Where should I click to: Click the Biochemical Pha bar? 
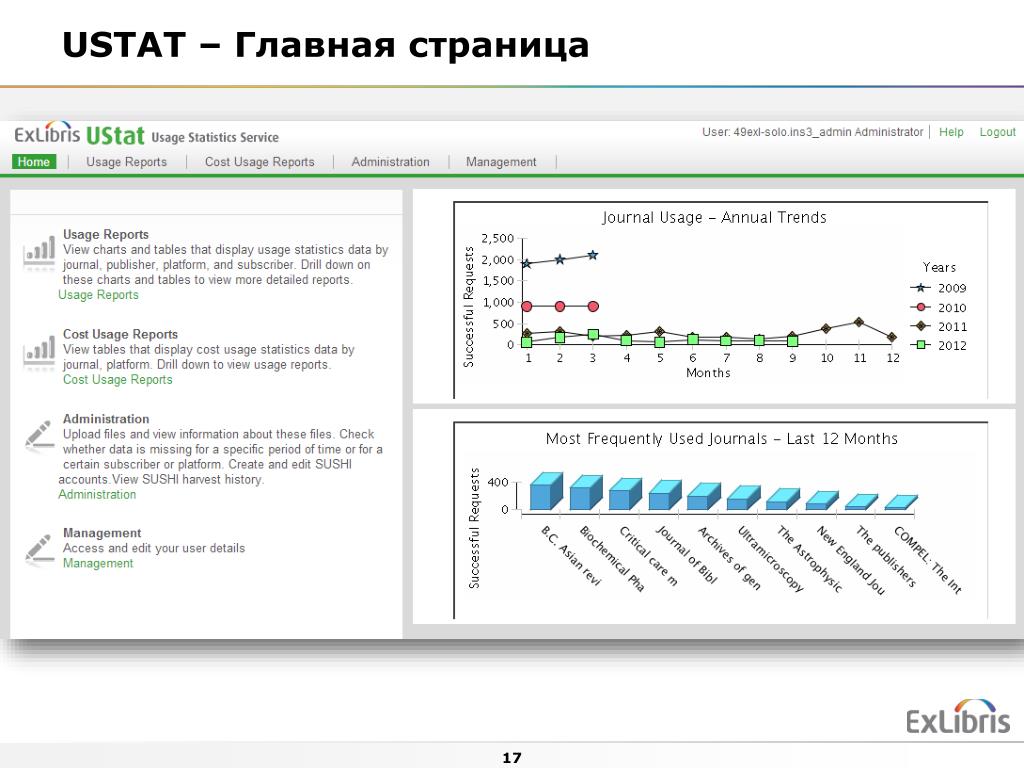[586, 493]
